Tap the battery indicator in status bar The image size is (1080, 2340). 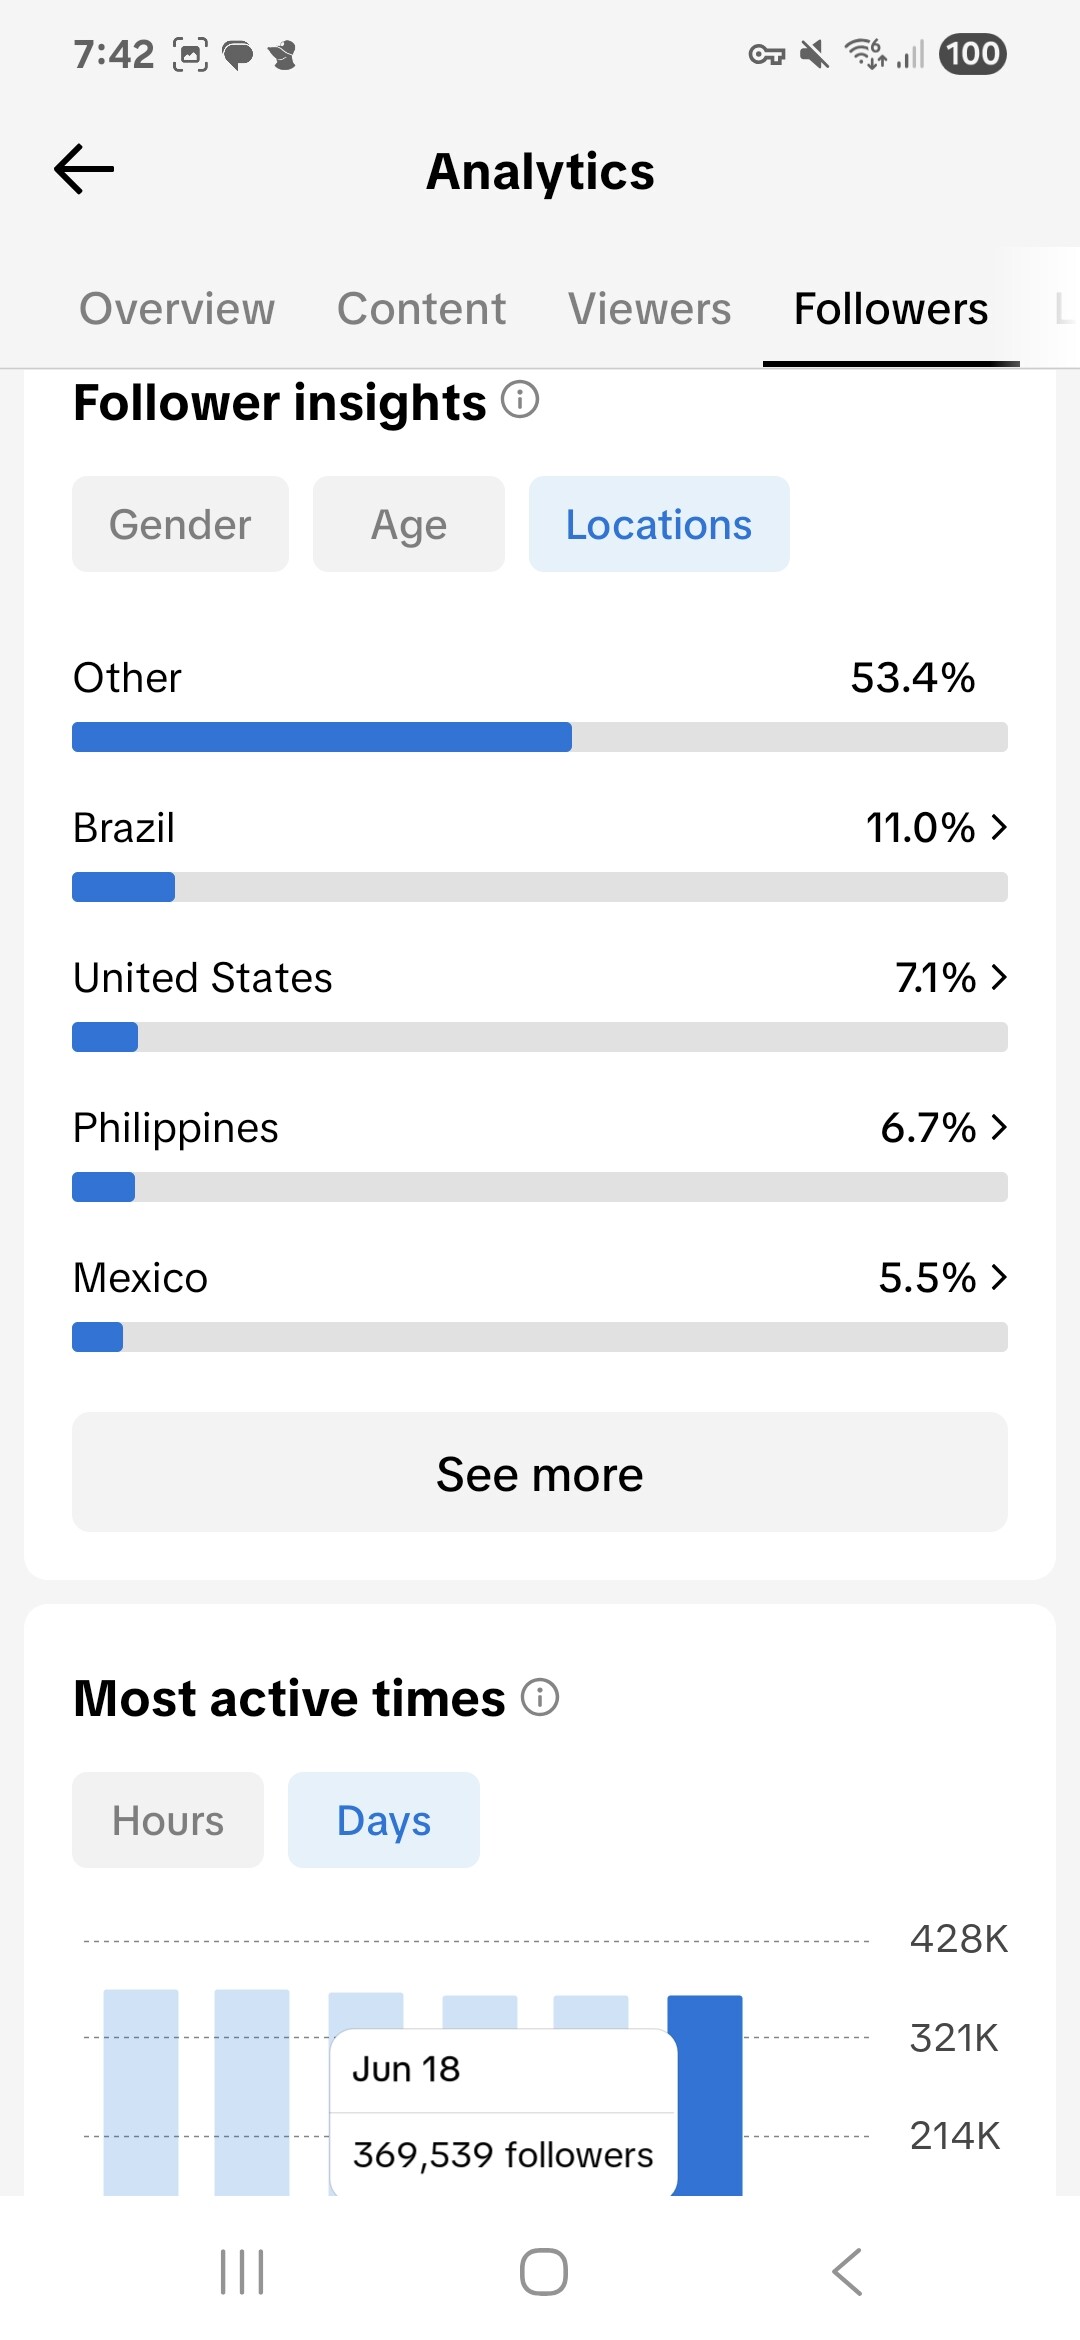tap(973, 53)
